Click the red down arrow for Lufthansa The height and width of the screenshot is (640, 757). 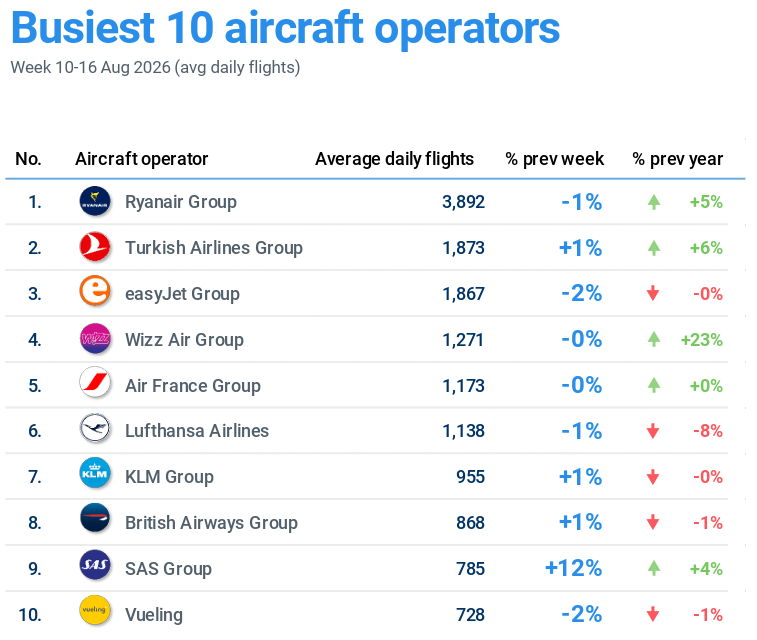click(x=653, y=431)
